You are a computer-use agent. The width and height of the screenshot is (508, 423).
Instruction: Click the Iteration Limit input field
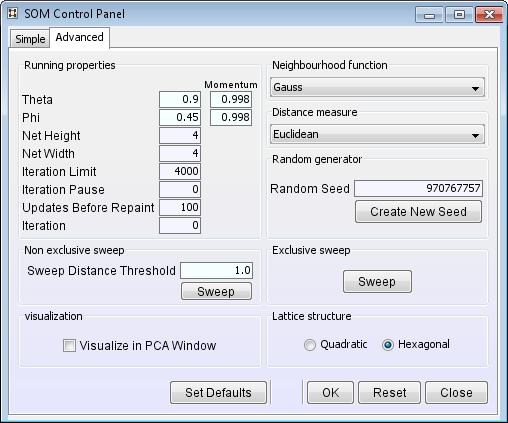coord(180,171)
